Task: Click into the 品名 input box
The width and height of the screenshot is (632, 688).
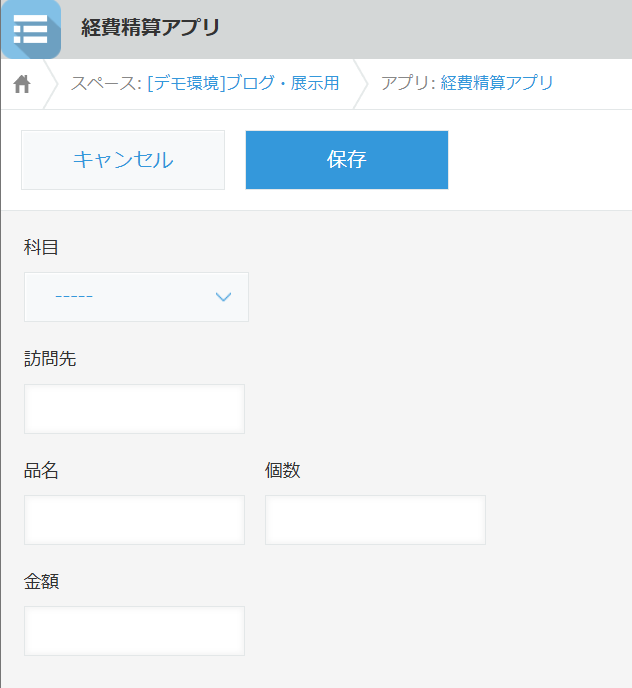Action: [134, 520]
